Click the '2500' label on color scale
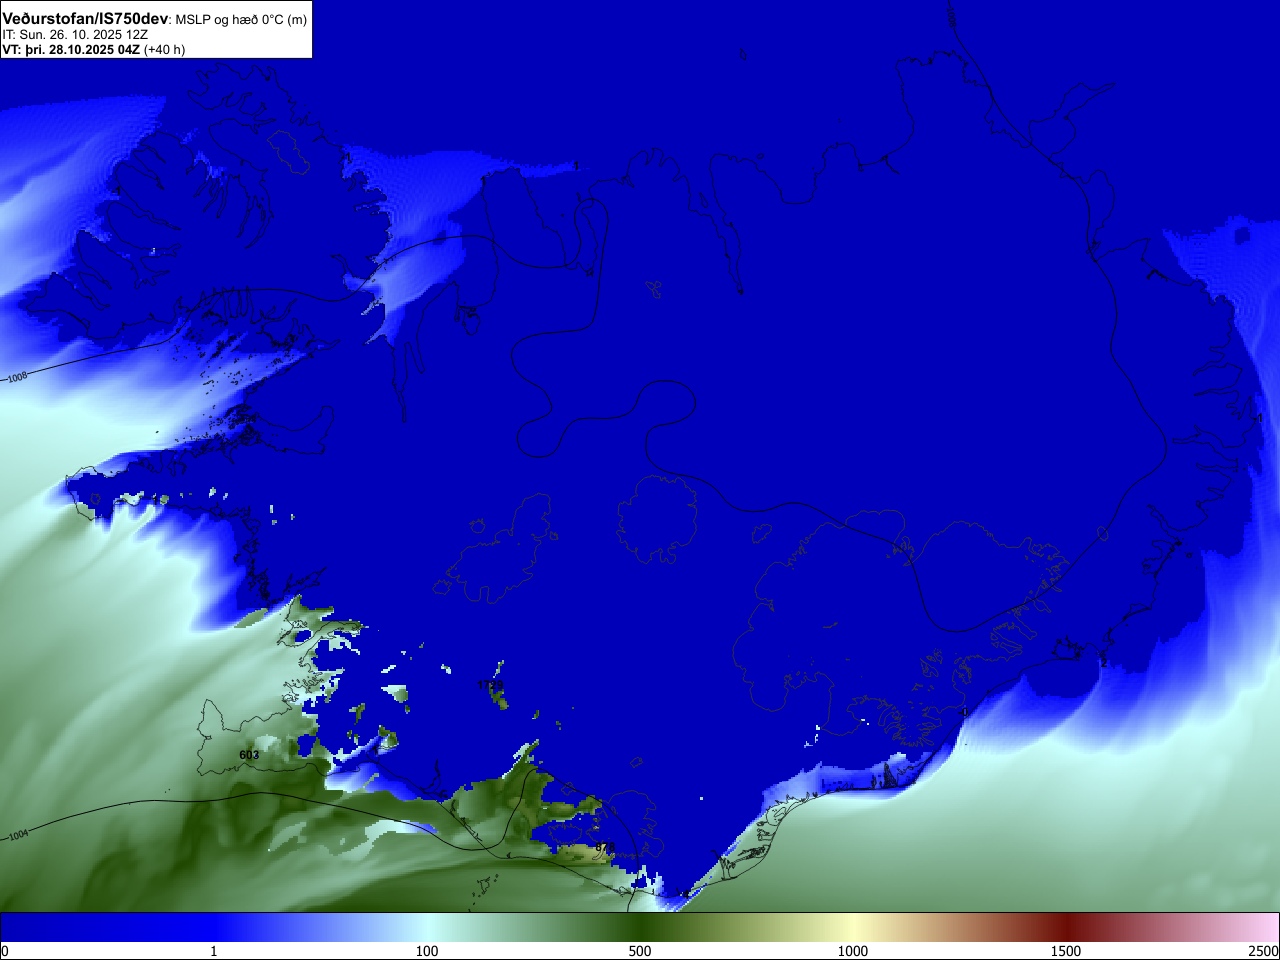The image size is (1280, 960). tap(1264, 951)
